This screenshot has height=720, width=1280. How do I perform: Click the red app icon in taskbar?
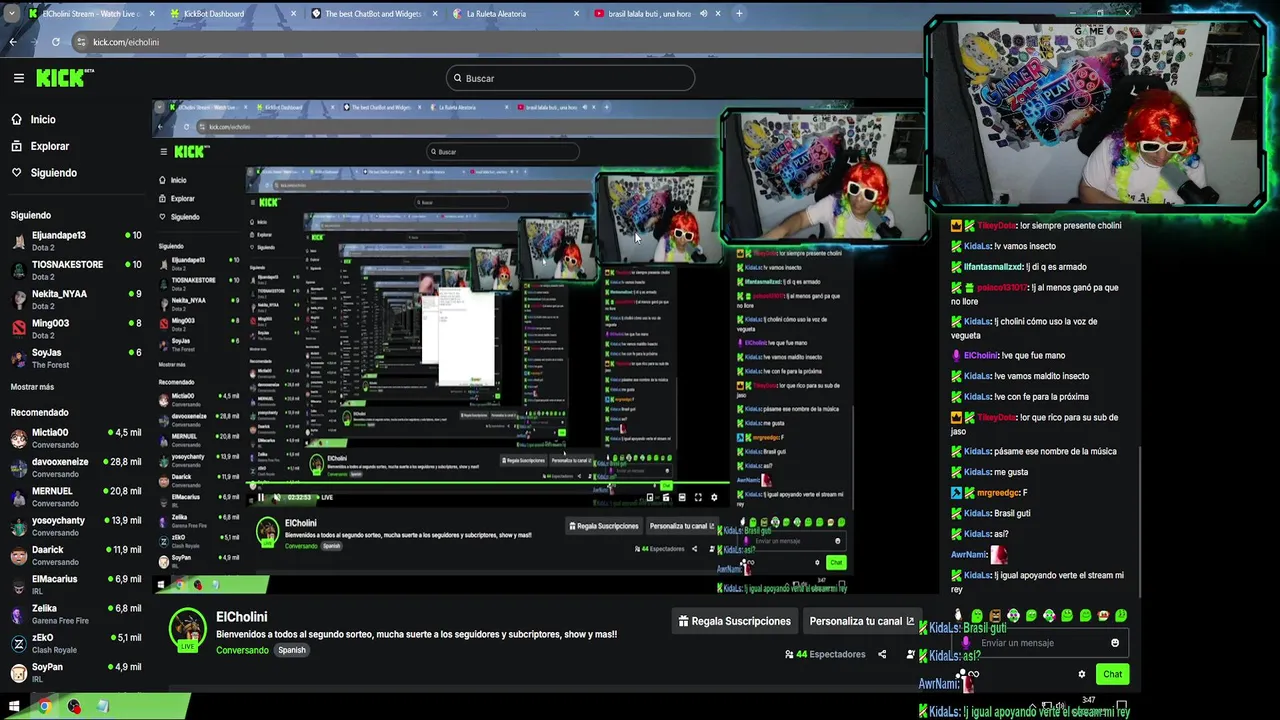[74, 706]
